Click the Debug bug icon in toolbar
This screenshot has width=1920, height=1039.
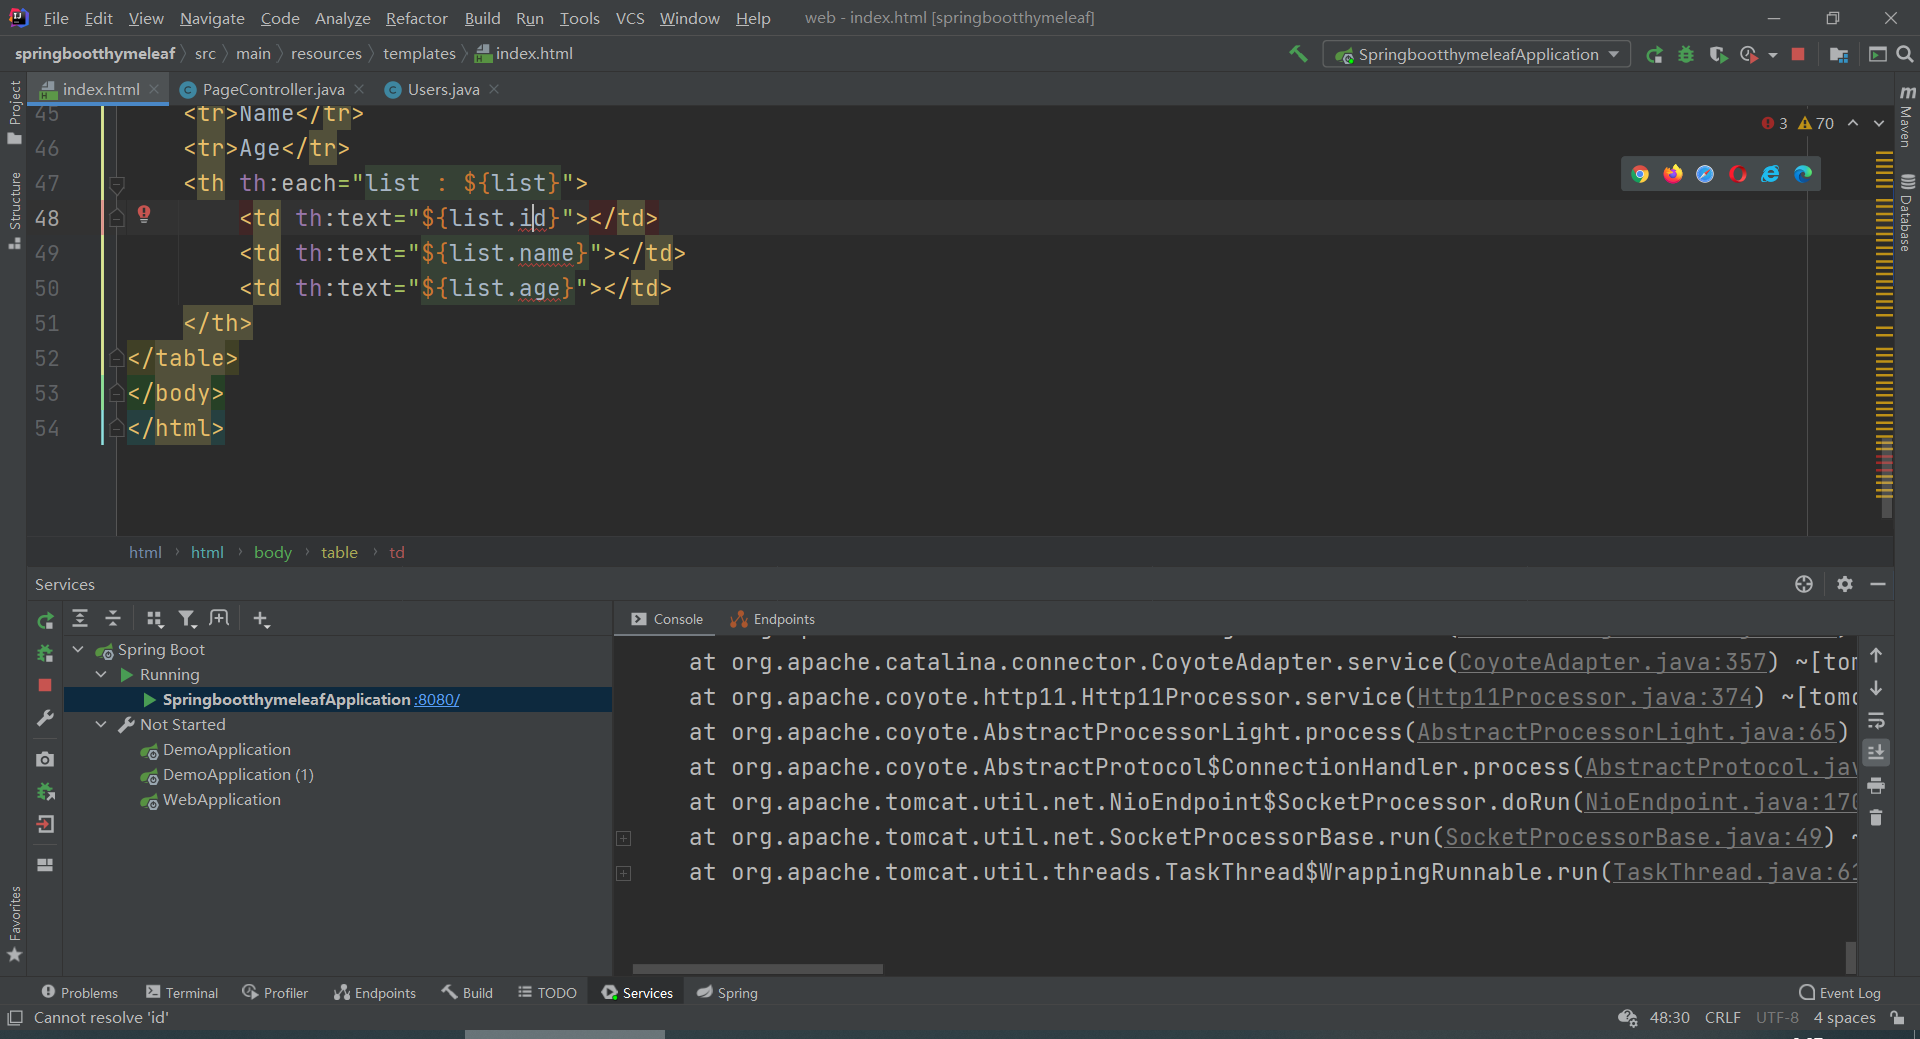click(1686, 54)
